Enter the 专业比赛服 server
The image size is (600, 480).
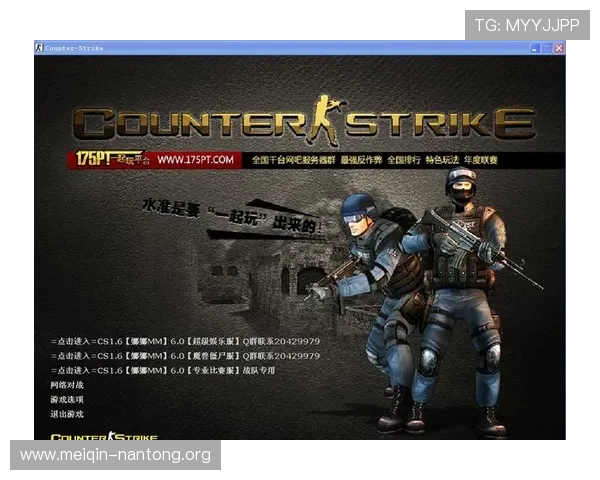click(x=162, y=370)
